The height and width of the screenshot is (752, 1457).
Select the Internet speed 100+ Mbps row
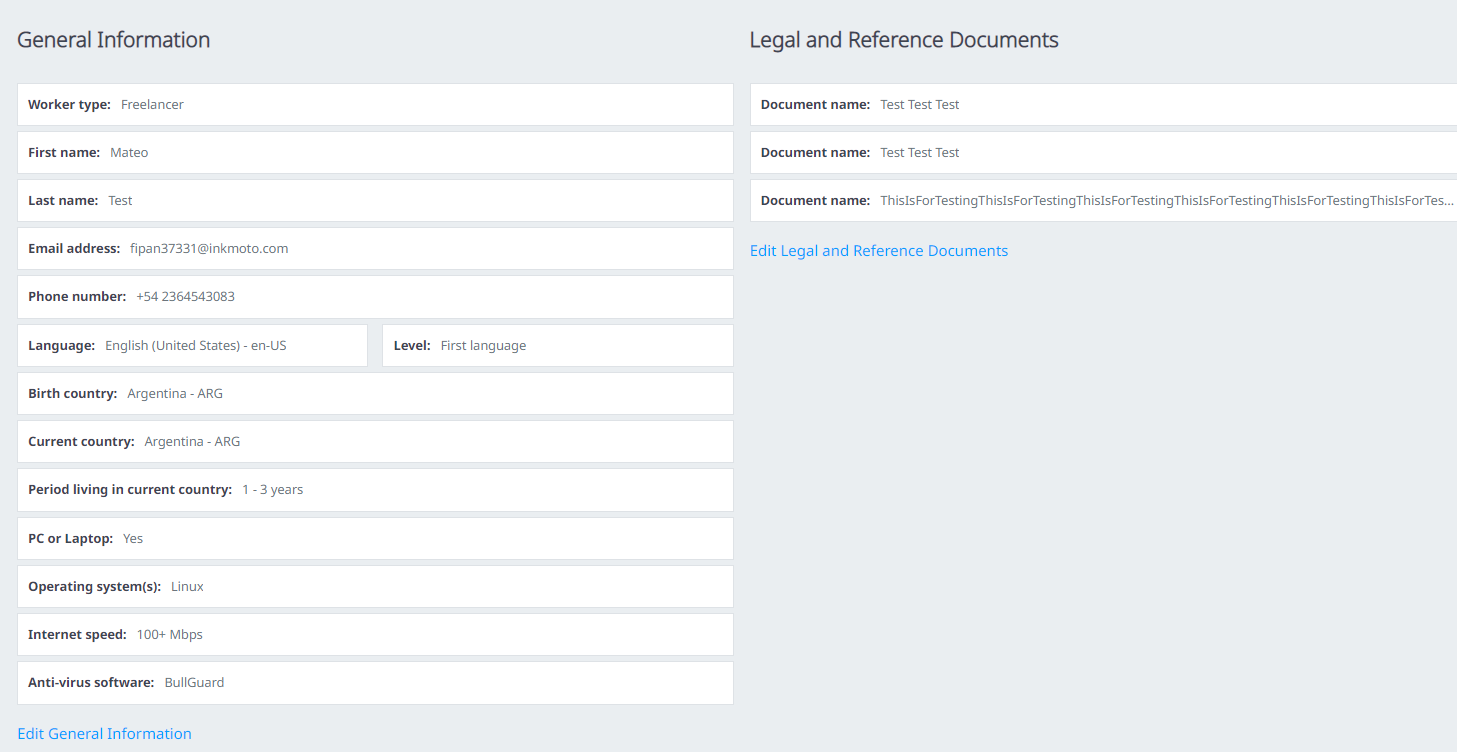pos(375,635)
